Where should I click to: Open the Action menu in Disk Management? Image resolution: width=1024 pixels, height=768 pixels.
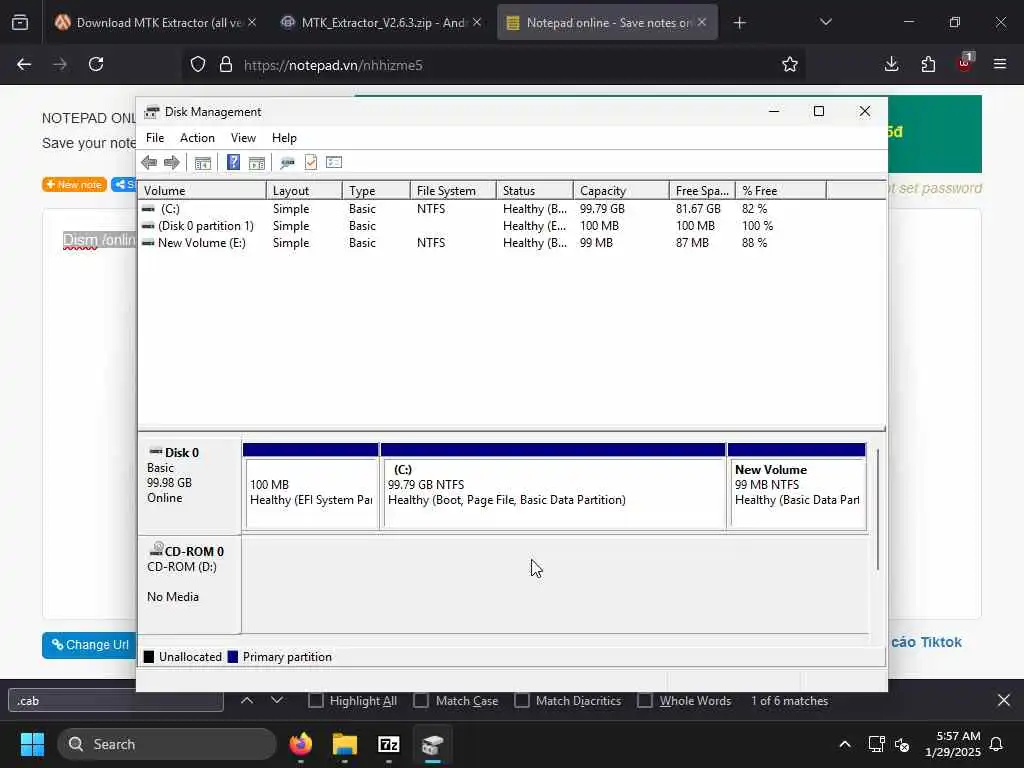[197, 138]
